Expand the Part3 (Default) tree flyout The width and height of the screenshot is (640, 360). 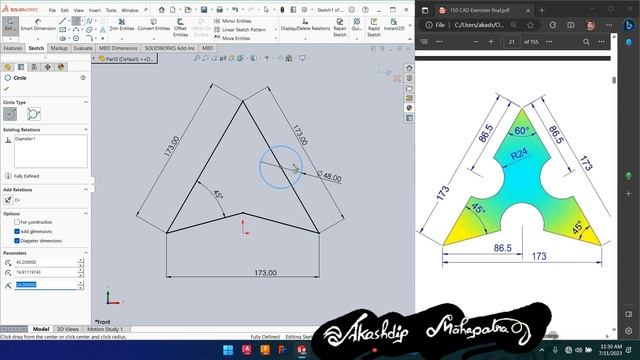click(94, 59)
